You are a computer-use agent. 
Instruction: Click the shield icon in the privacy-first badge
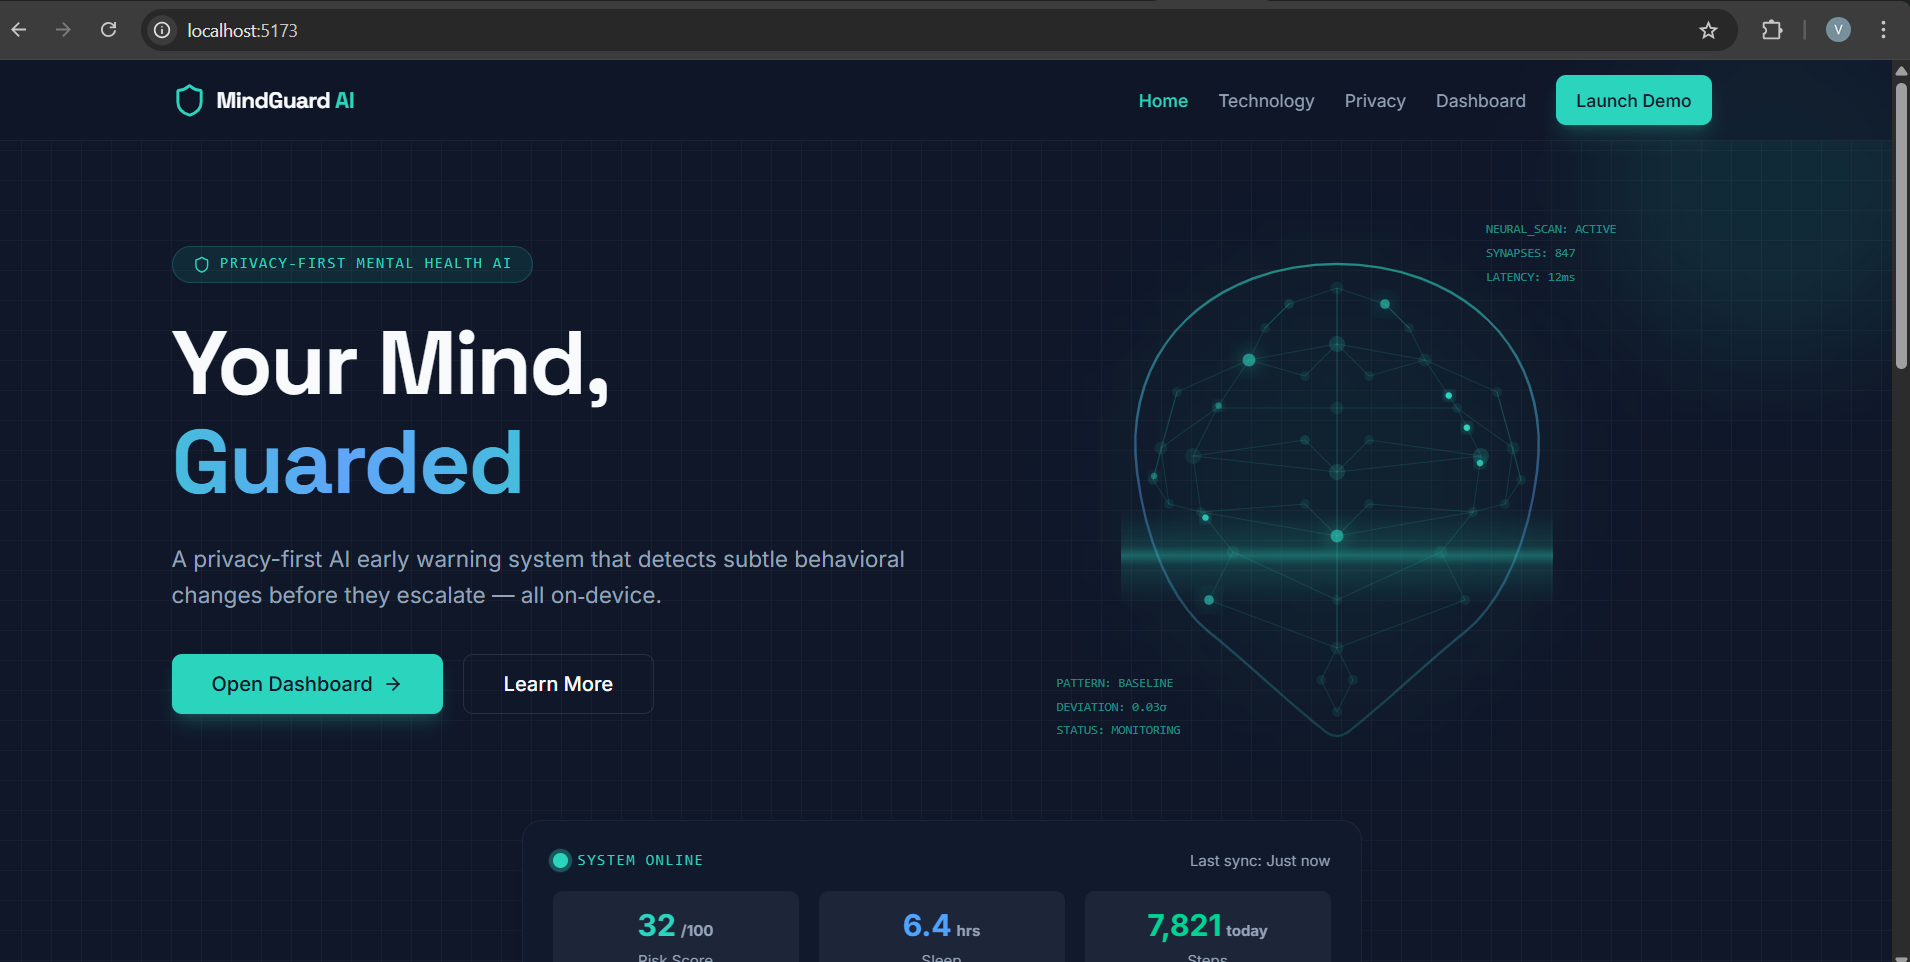201,264
